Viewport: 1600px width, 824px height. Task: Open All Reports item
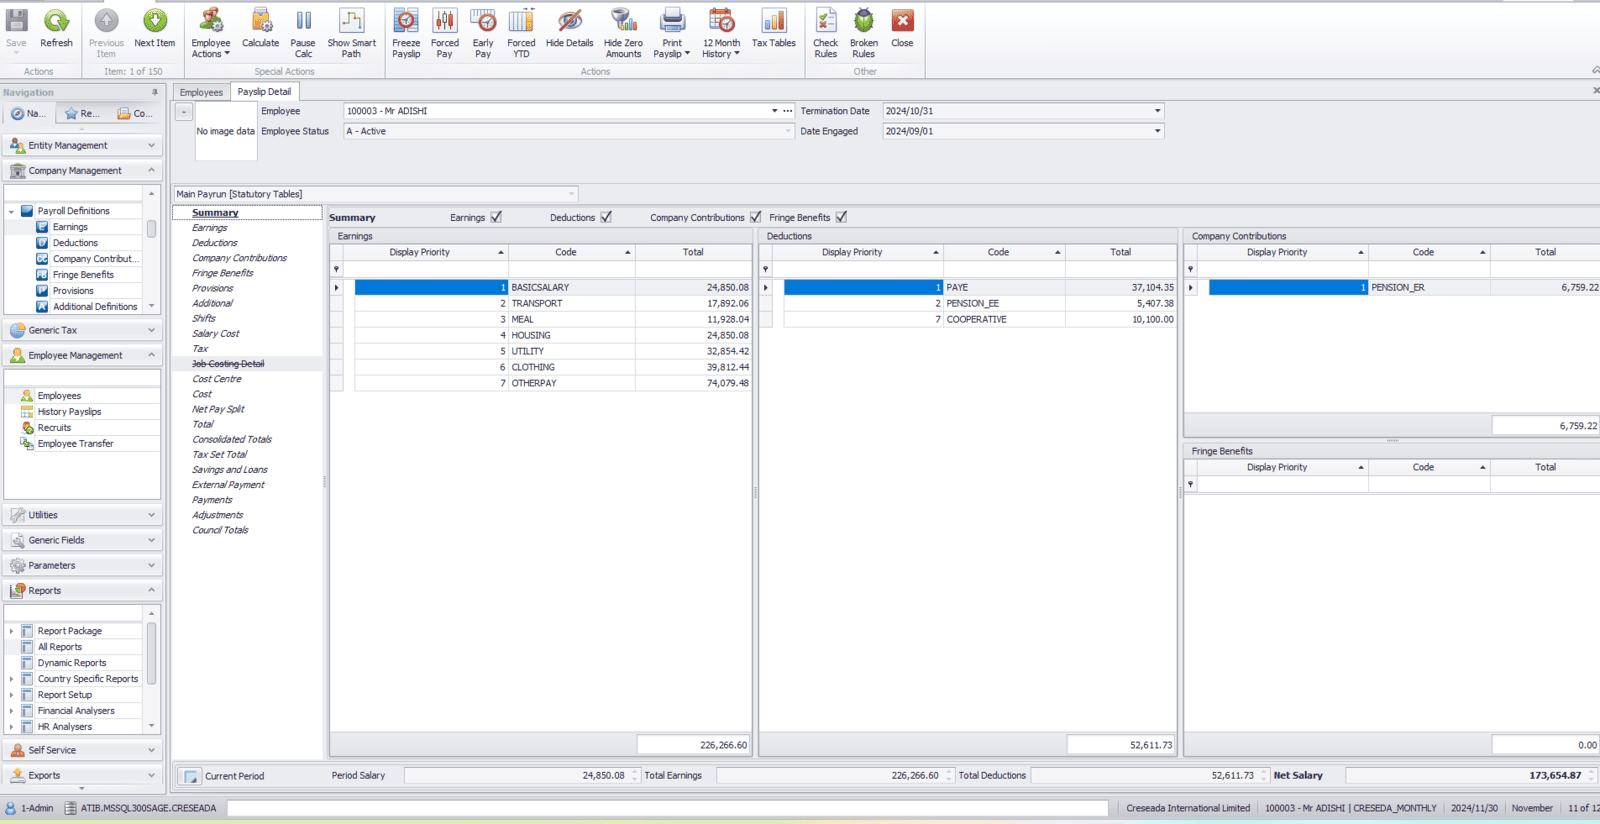coord(59,647)
